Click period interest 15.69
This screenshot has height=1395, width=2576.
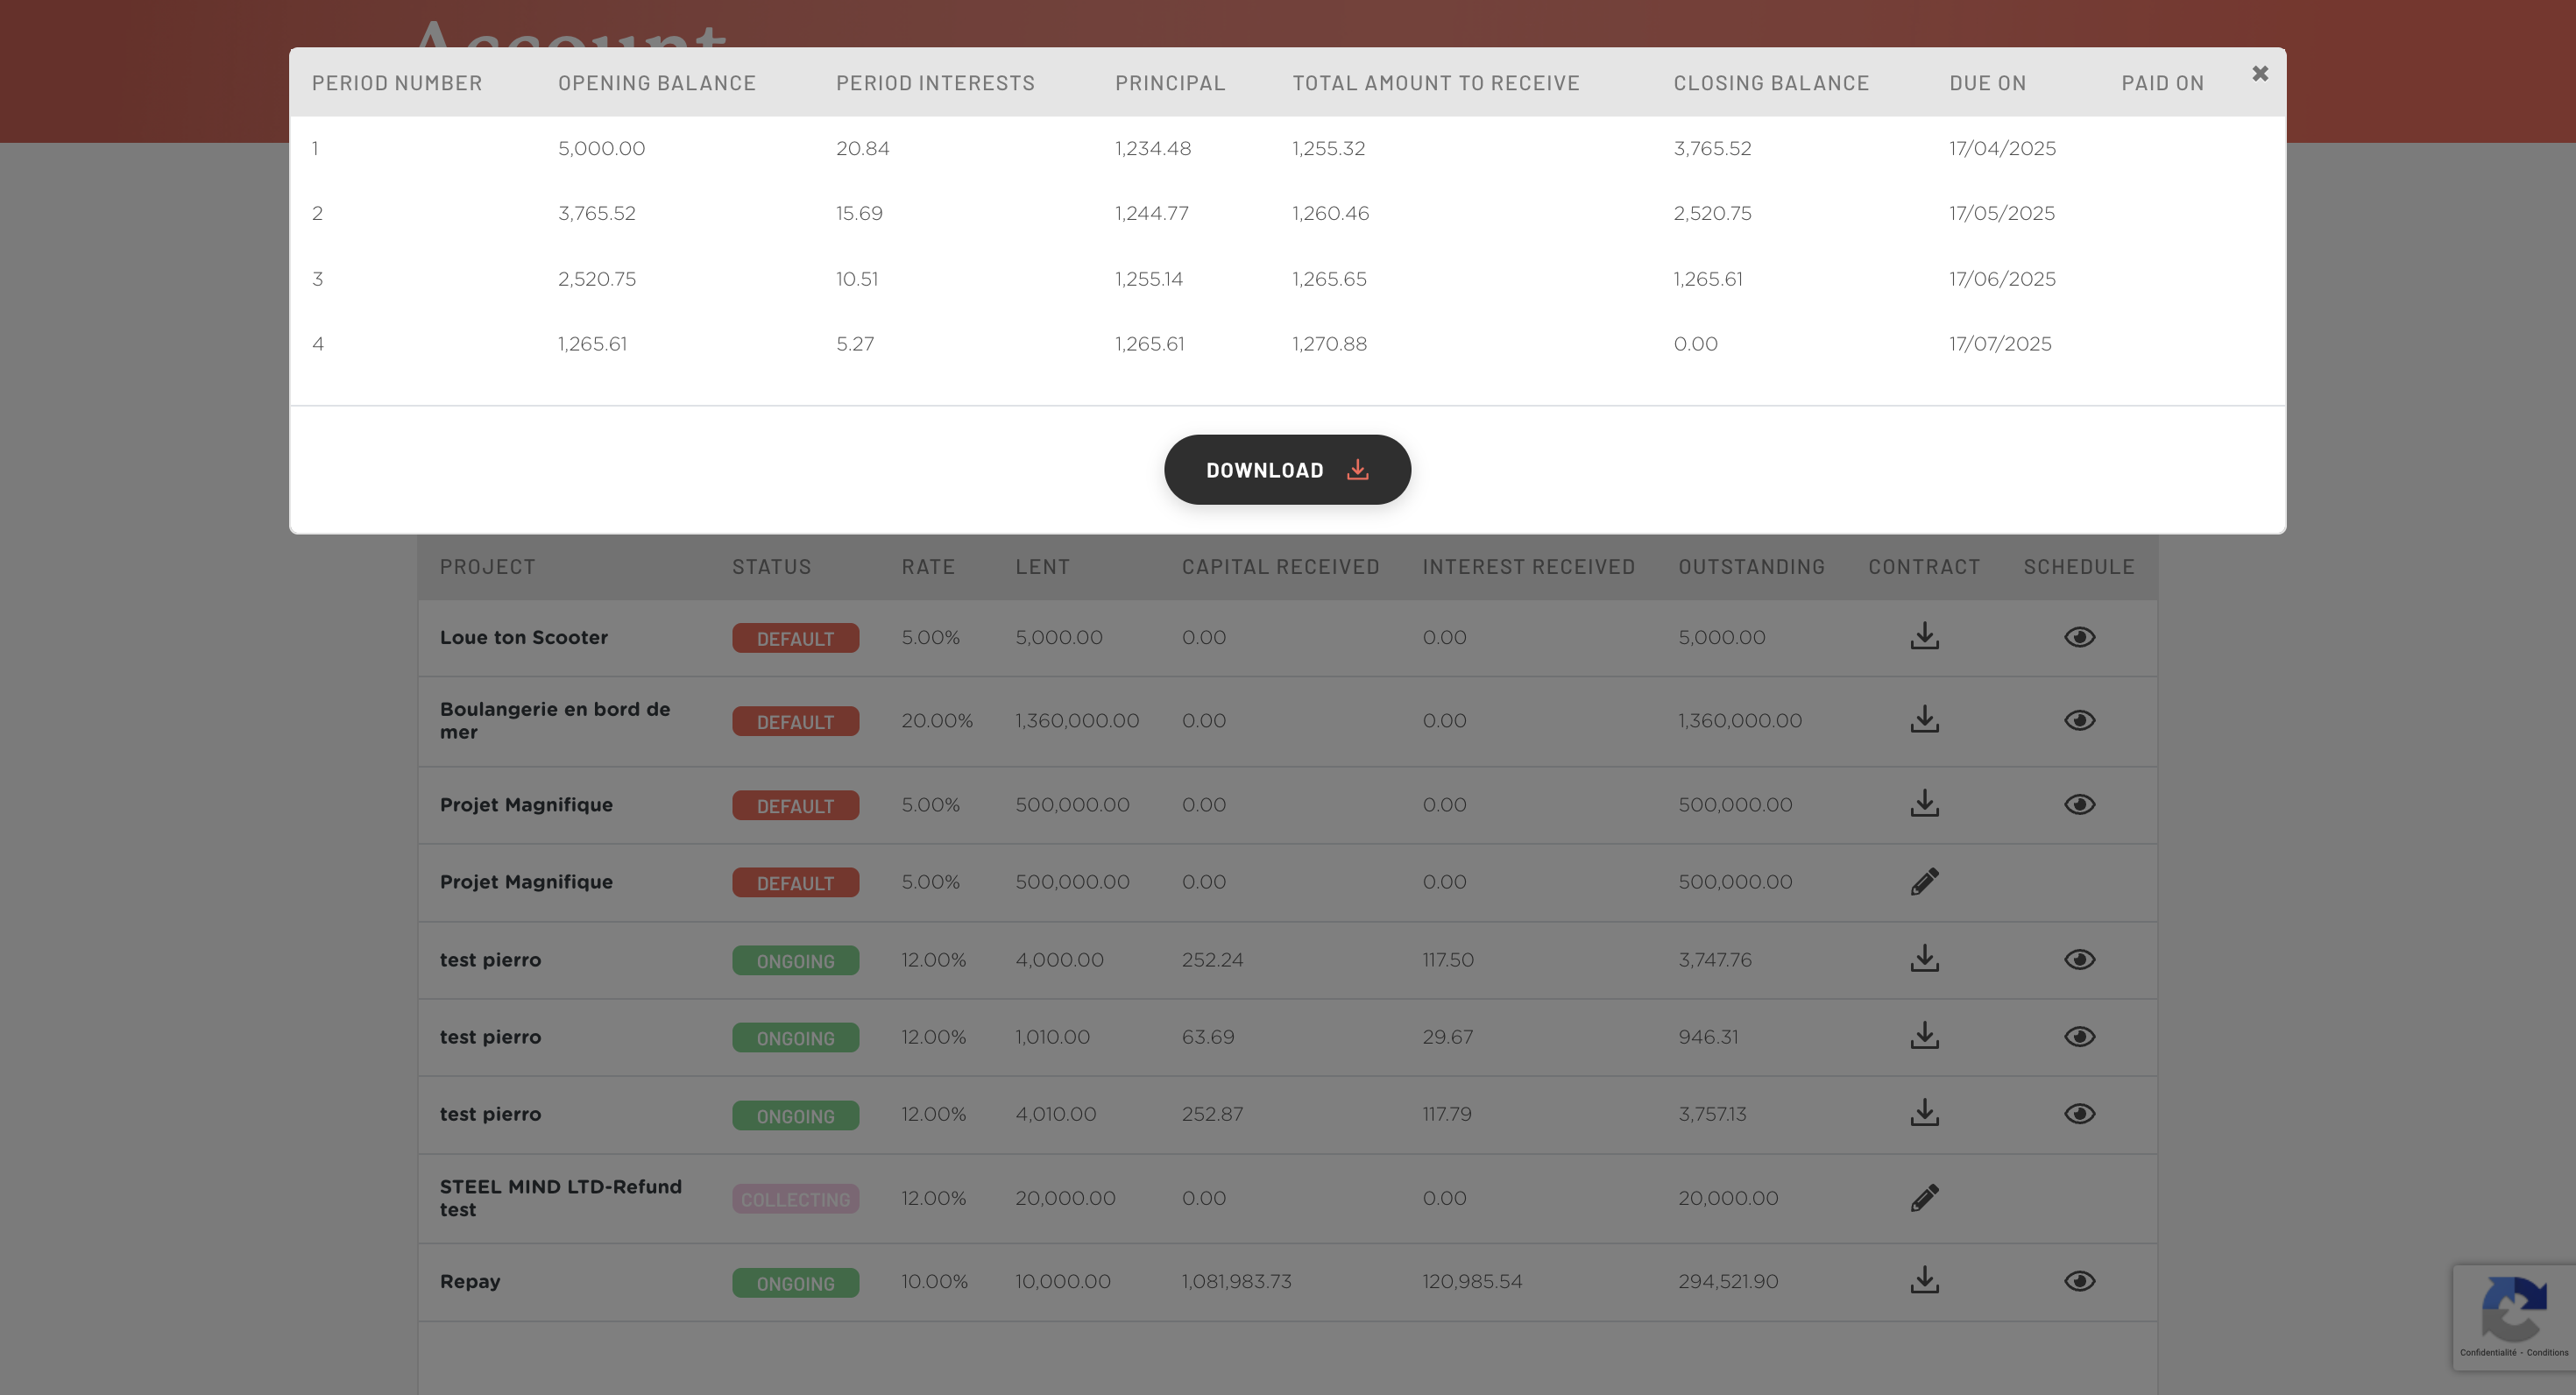coord(859,213)
